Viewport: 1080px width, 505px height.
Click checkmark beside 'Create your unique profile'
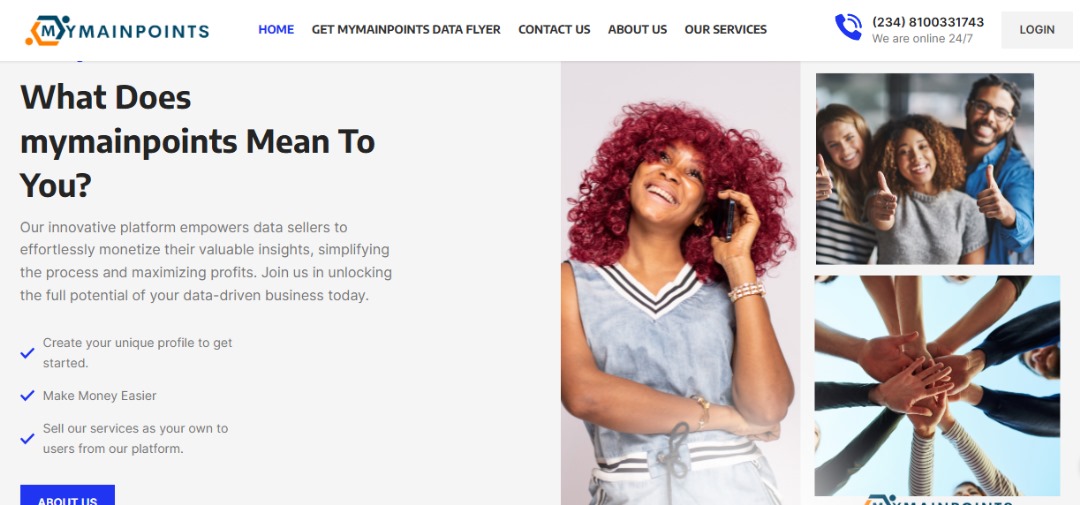pos(28,353)
